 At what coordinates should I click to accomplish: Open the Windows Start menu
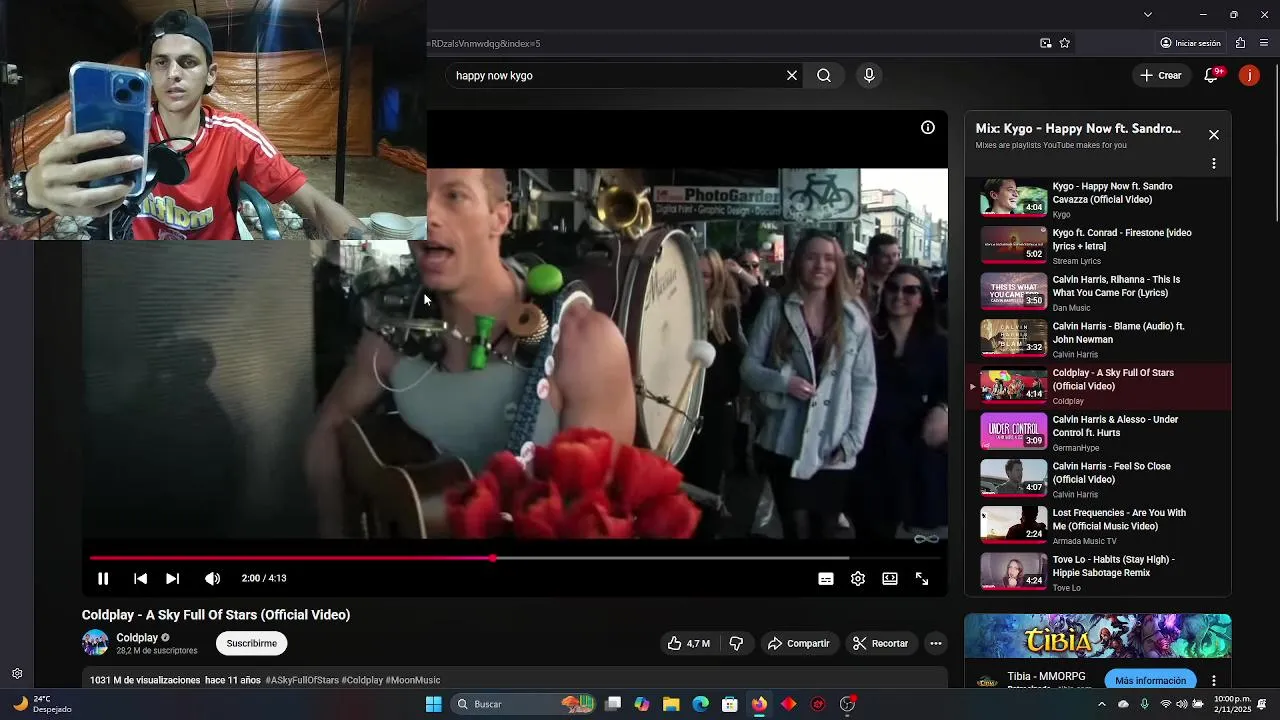[x=434, y=704]
